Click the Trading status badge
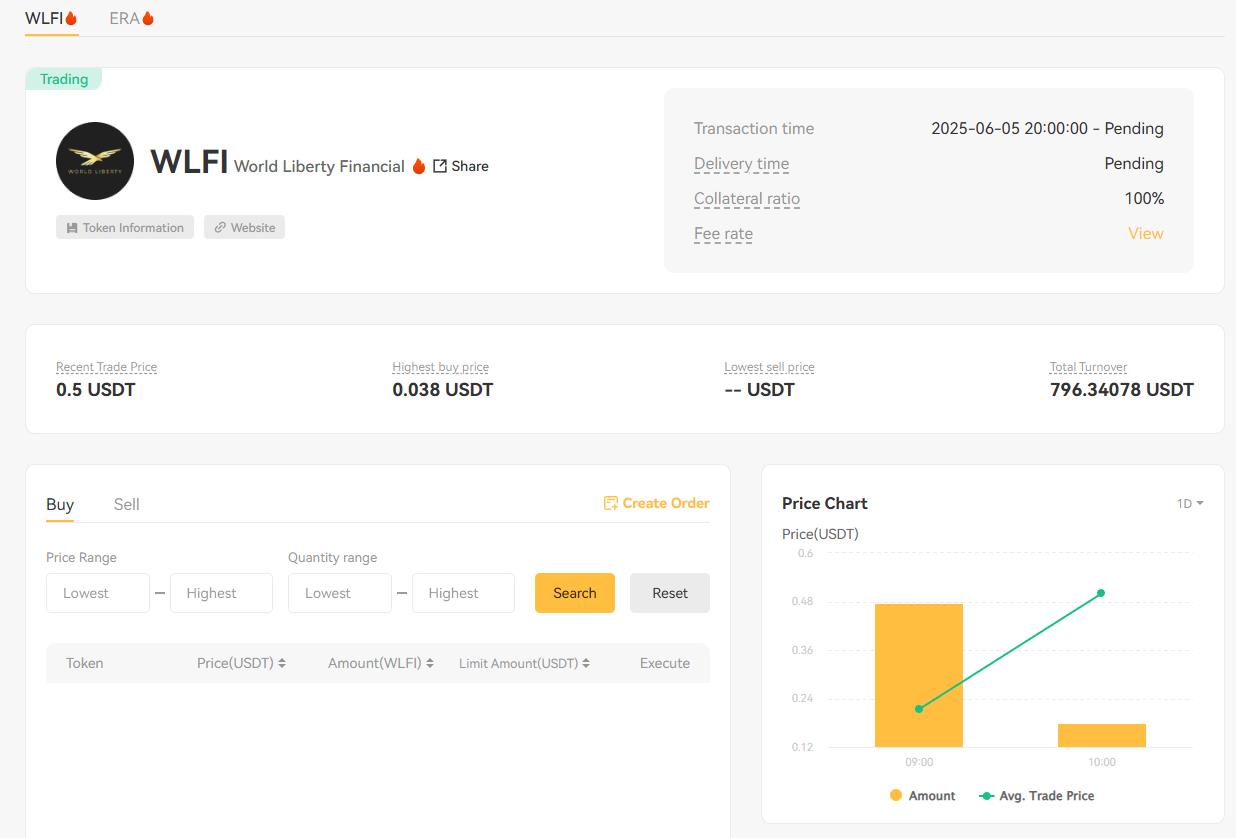 [64, 79]
